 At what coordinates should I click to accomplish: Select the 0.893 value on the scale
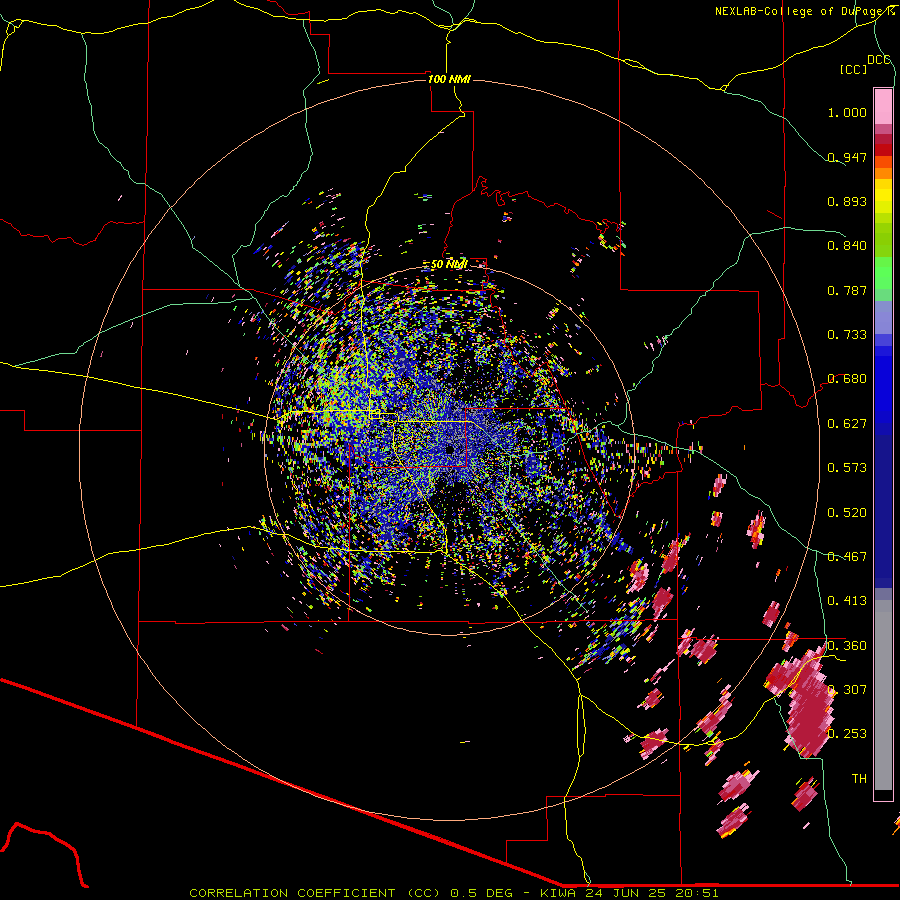point(847,201)
